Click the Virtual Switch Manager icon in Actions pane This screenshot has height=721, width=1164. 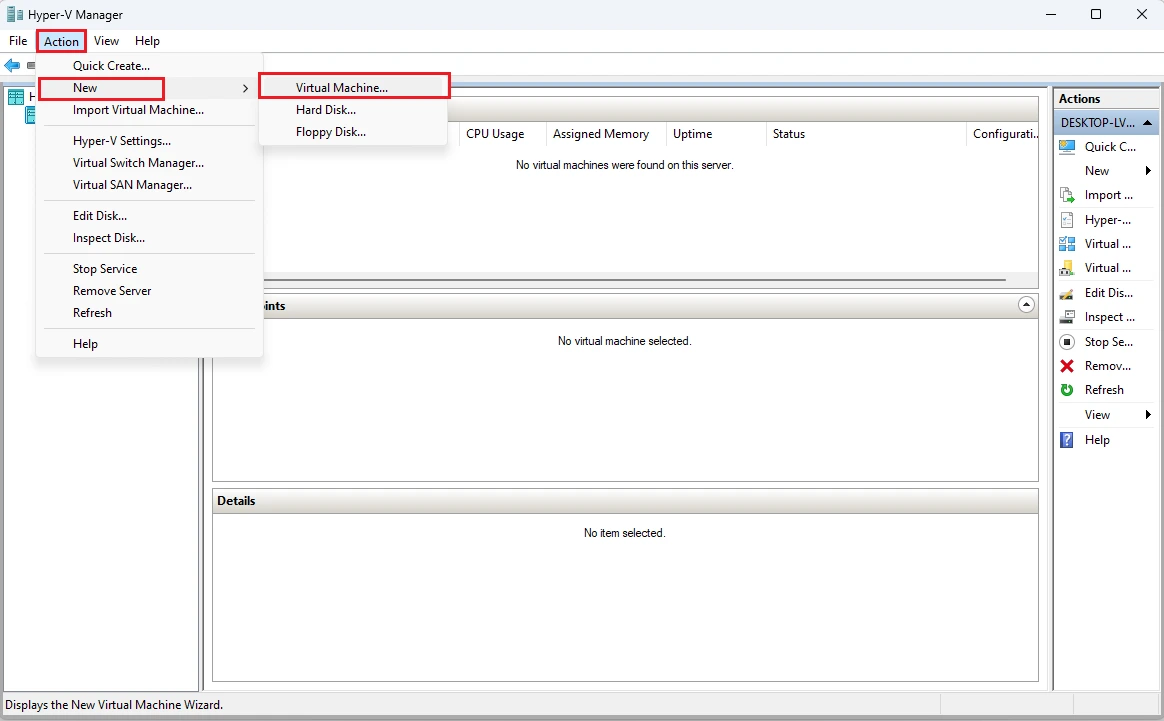click(x=1067, y=244)
